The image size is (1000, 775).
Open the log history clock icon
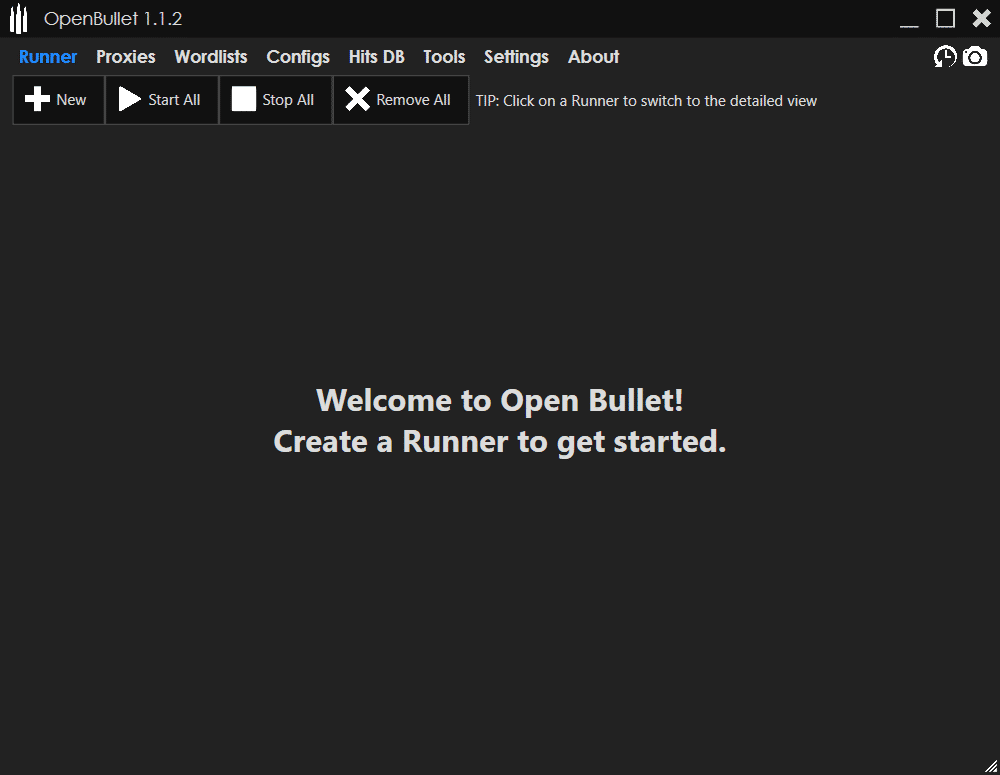point(945,57)
